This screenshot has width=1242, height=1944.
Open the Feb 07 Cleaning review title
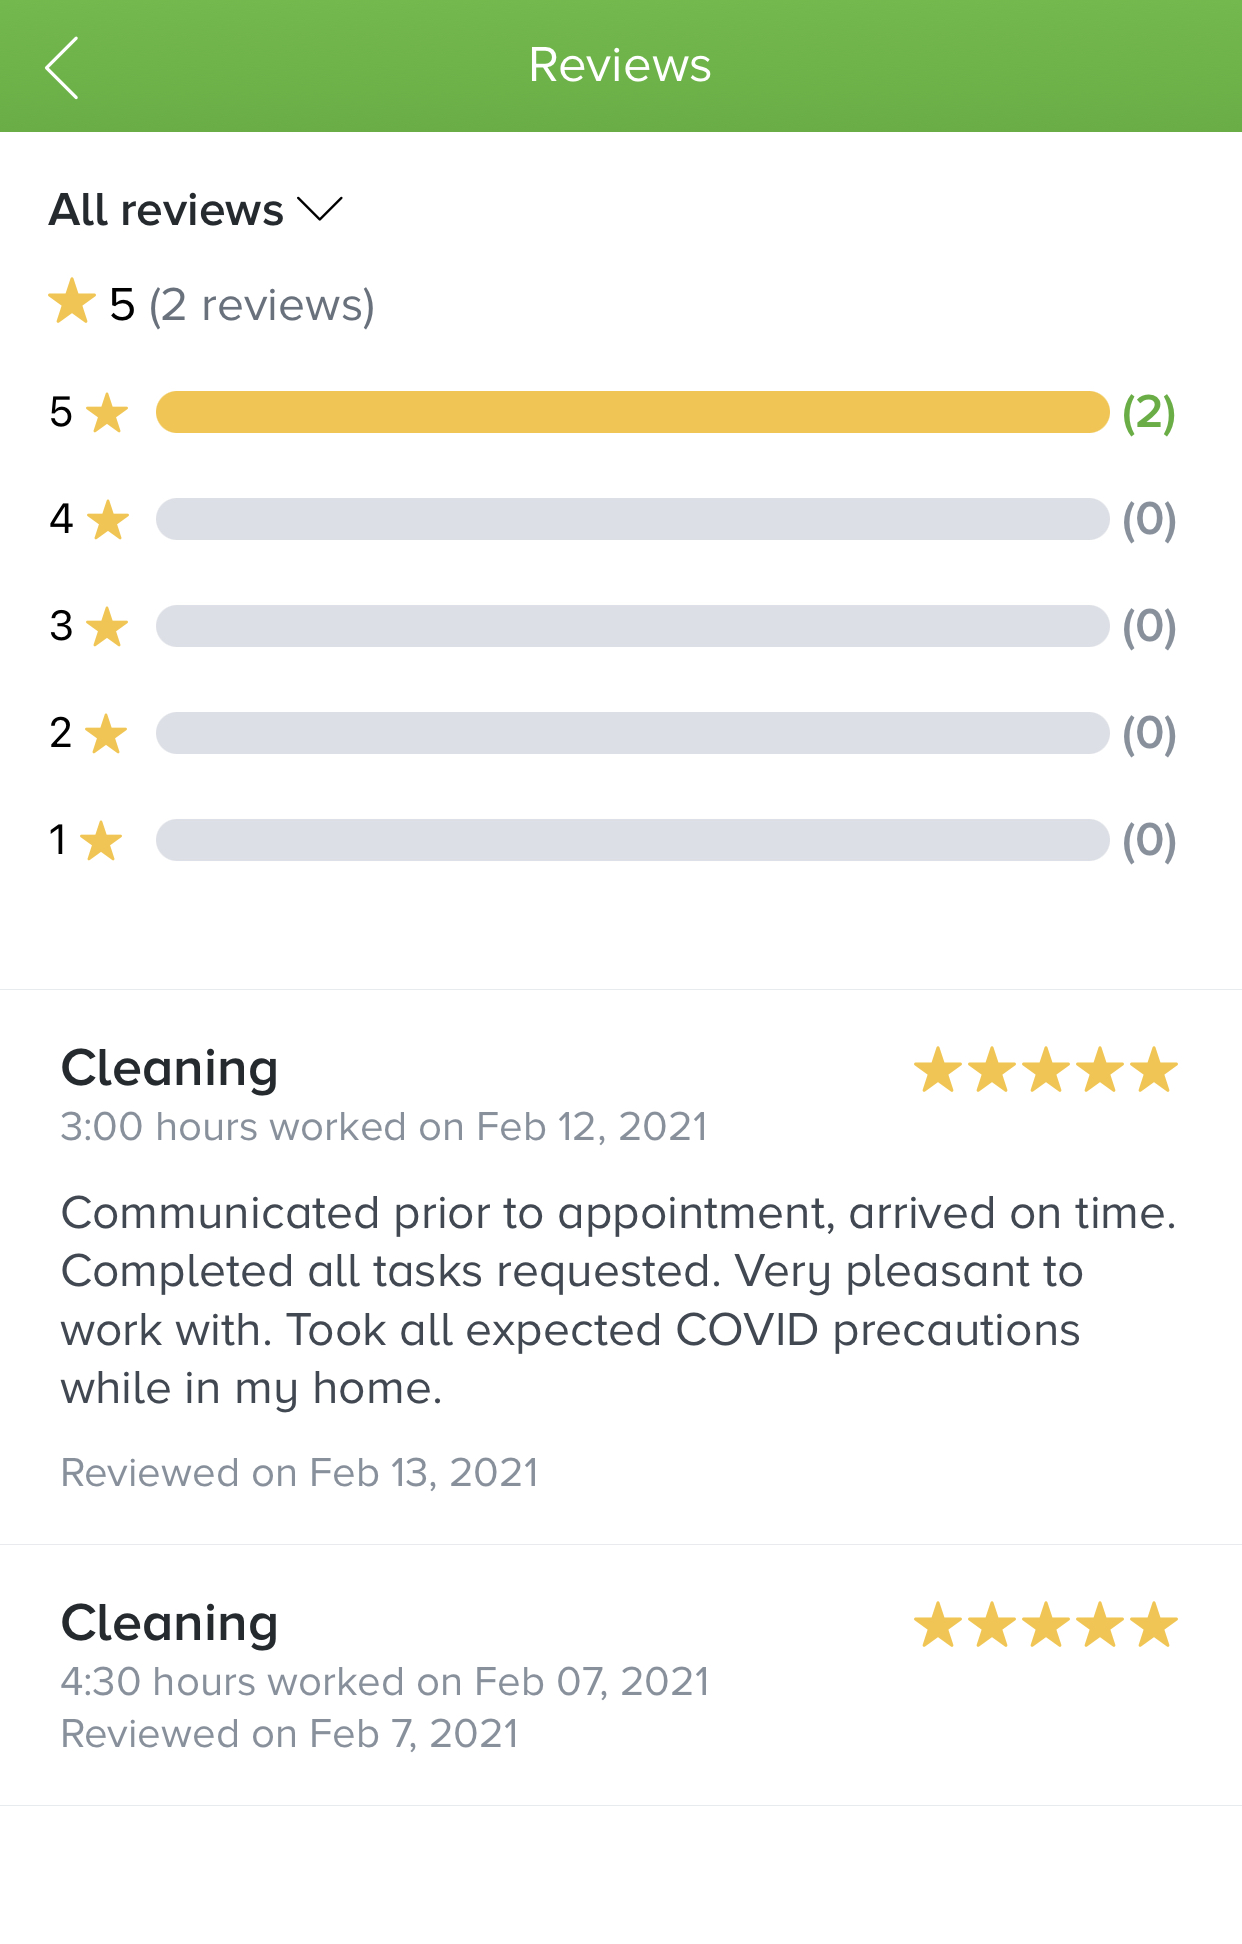pos(170,1623)
